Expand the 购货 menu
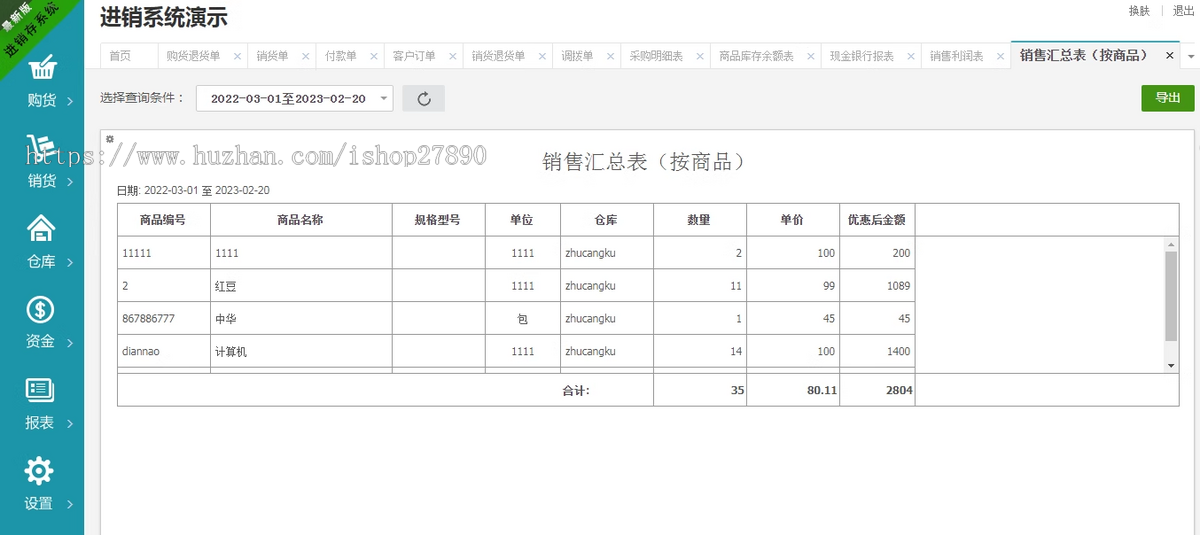1200x535 pixels. tap(71, 101)
